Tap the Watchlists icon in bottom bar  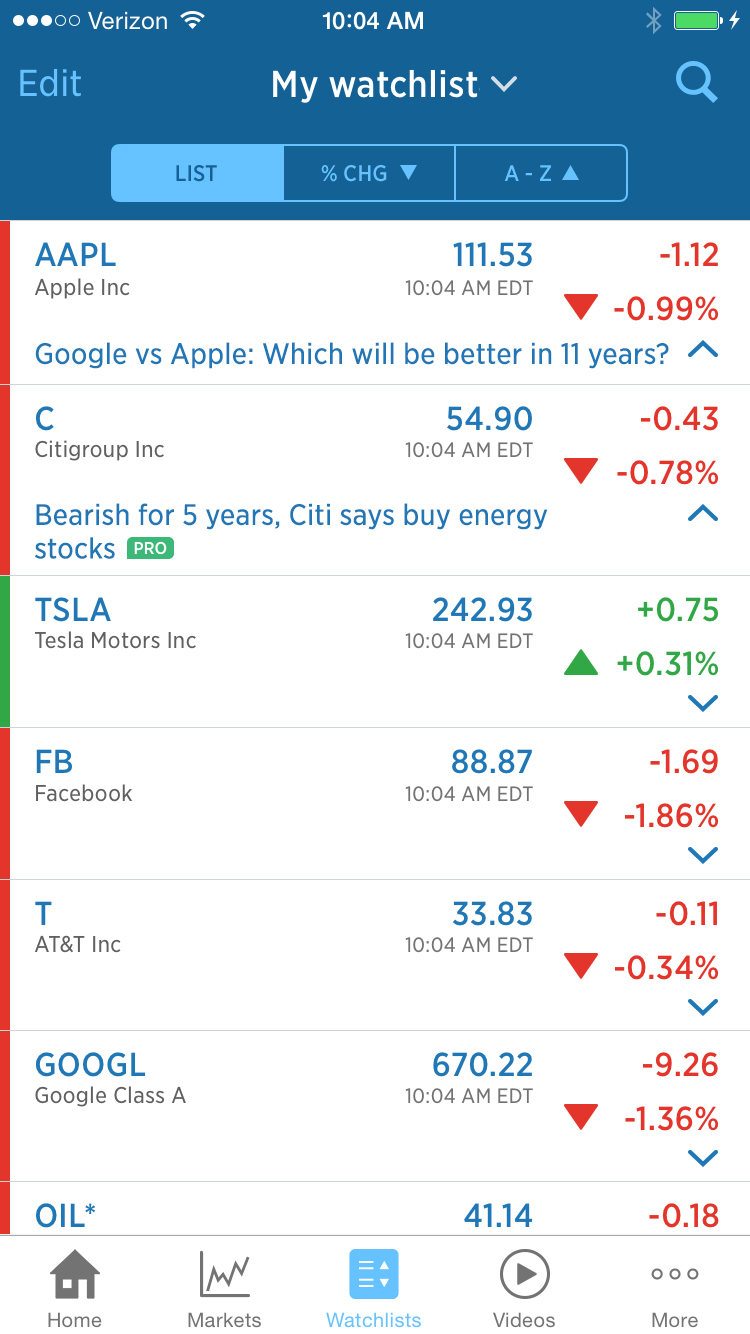click(x=374, y=1275)
